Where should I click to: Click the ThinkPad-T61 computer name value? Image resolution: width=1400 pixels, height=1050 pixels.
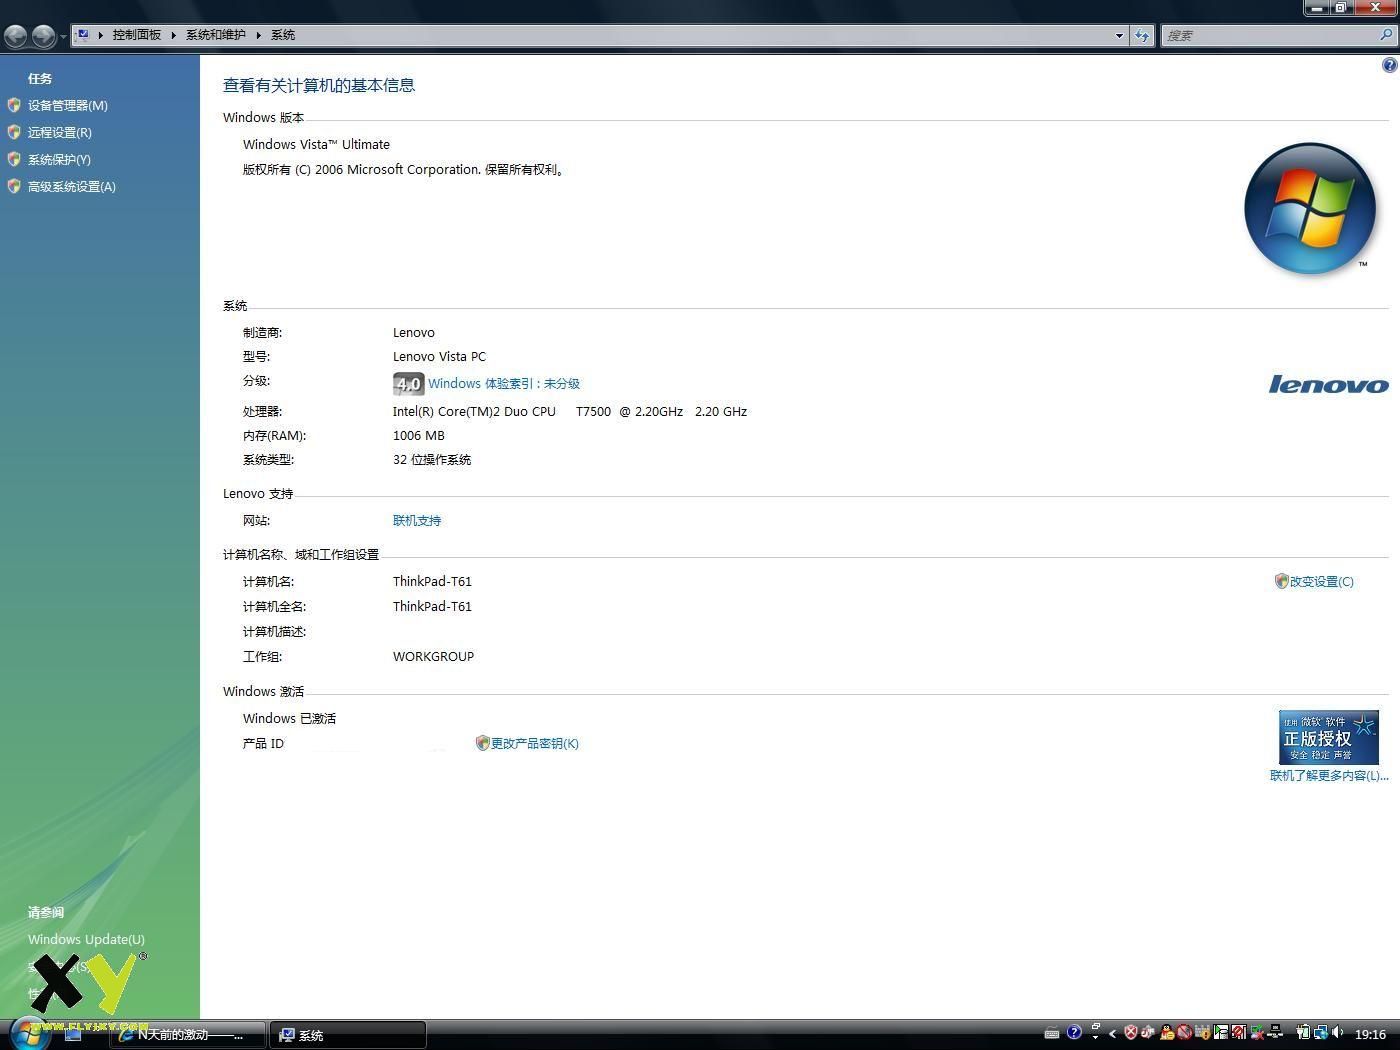click(x=432, y=581)
